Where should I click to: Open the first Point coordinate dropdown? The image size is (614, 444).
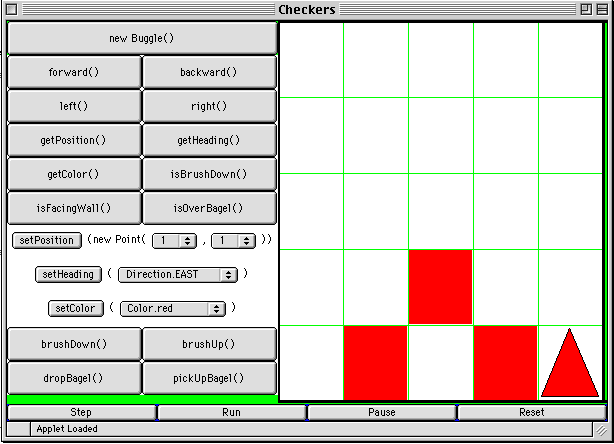pyautogui.click(x=172, y=240)
